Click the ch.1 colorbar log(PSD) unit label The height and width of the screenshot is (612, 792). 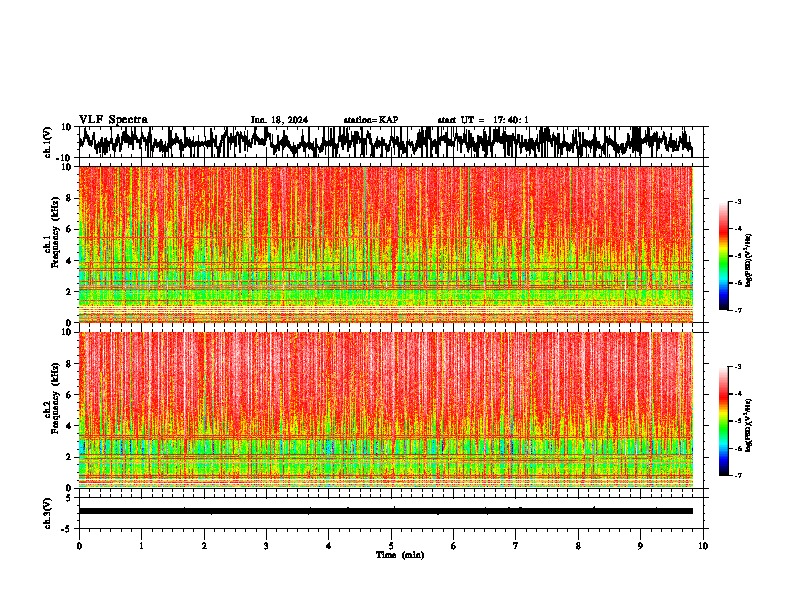tap(749, 261)
